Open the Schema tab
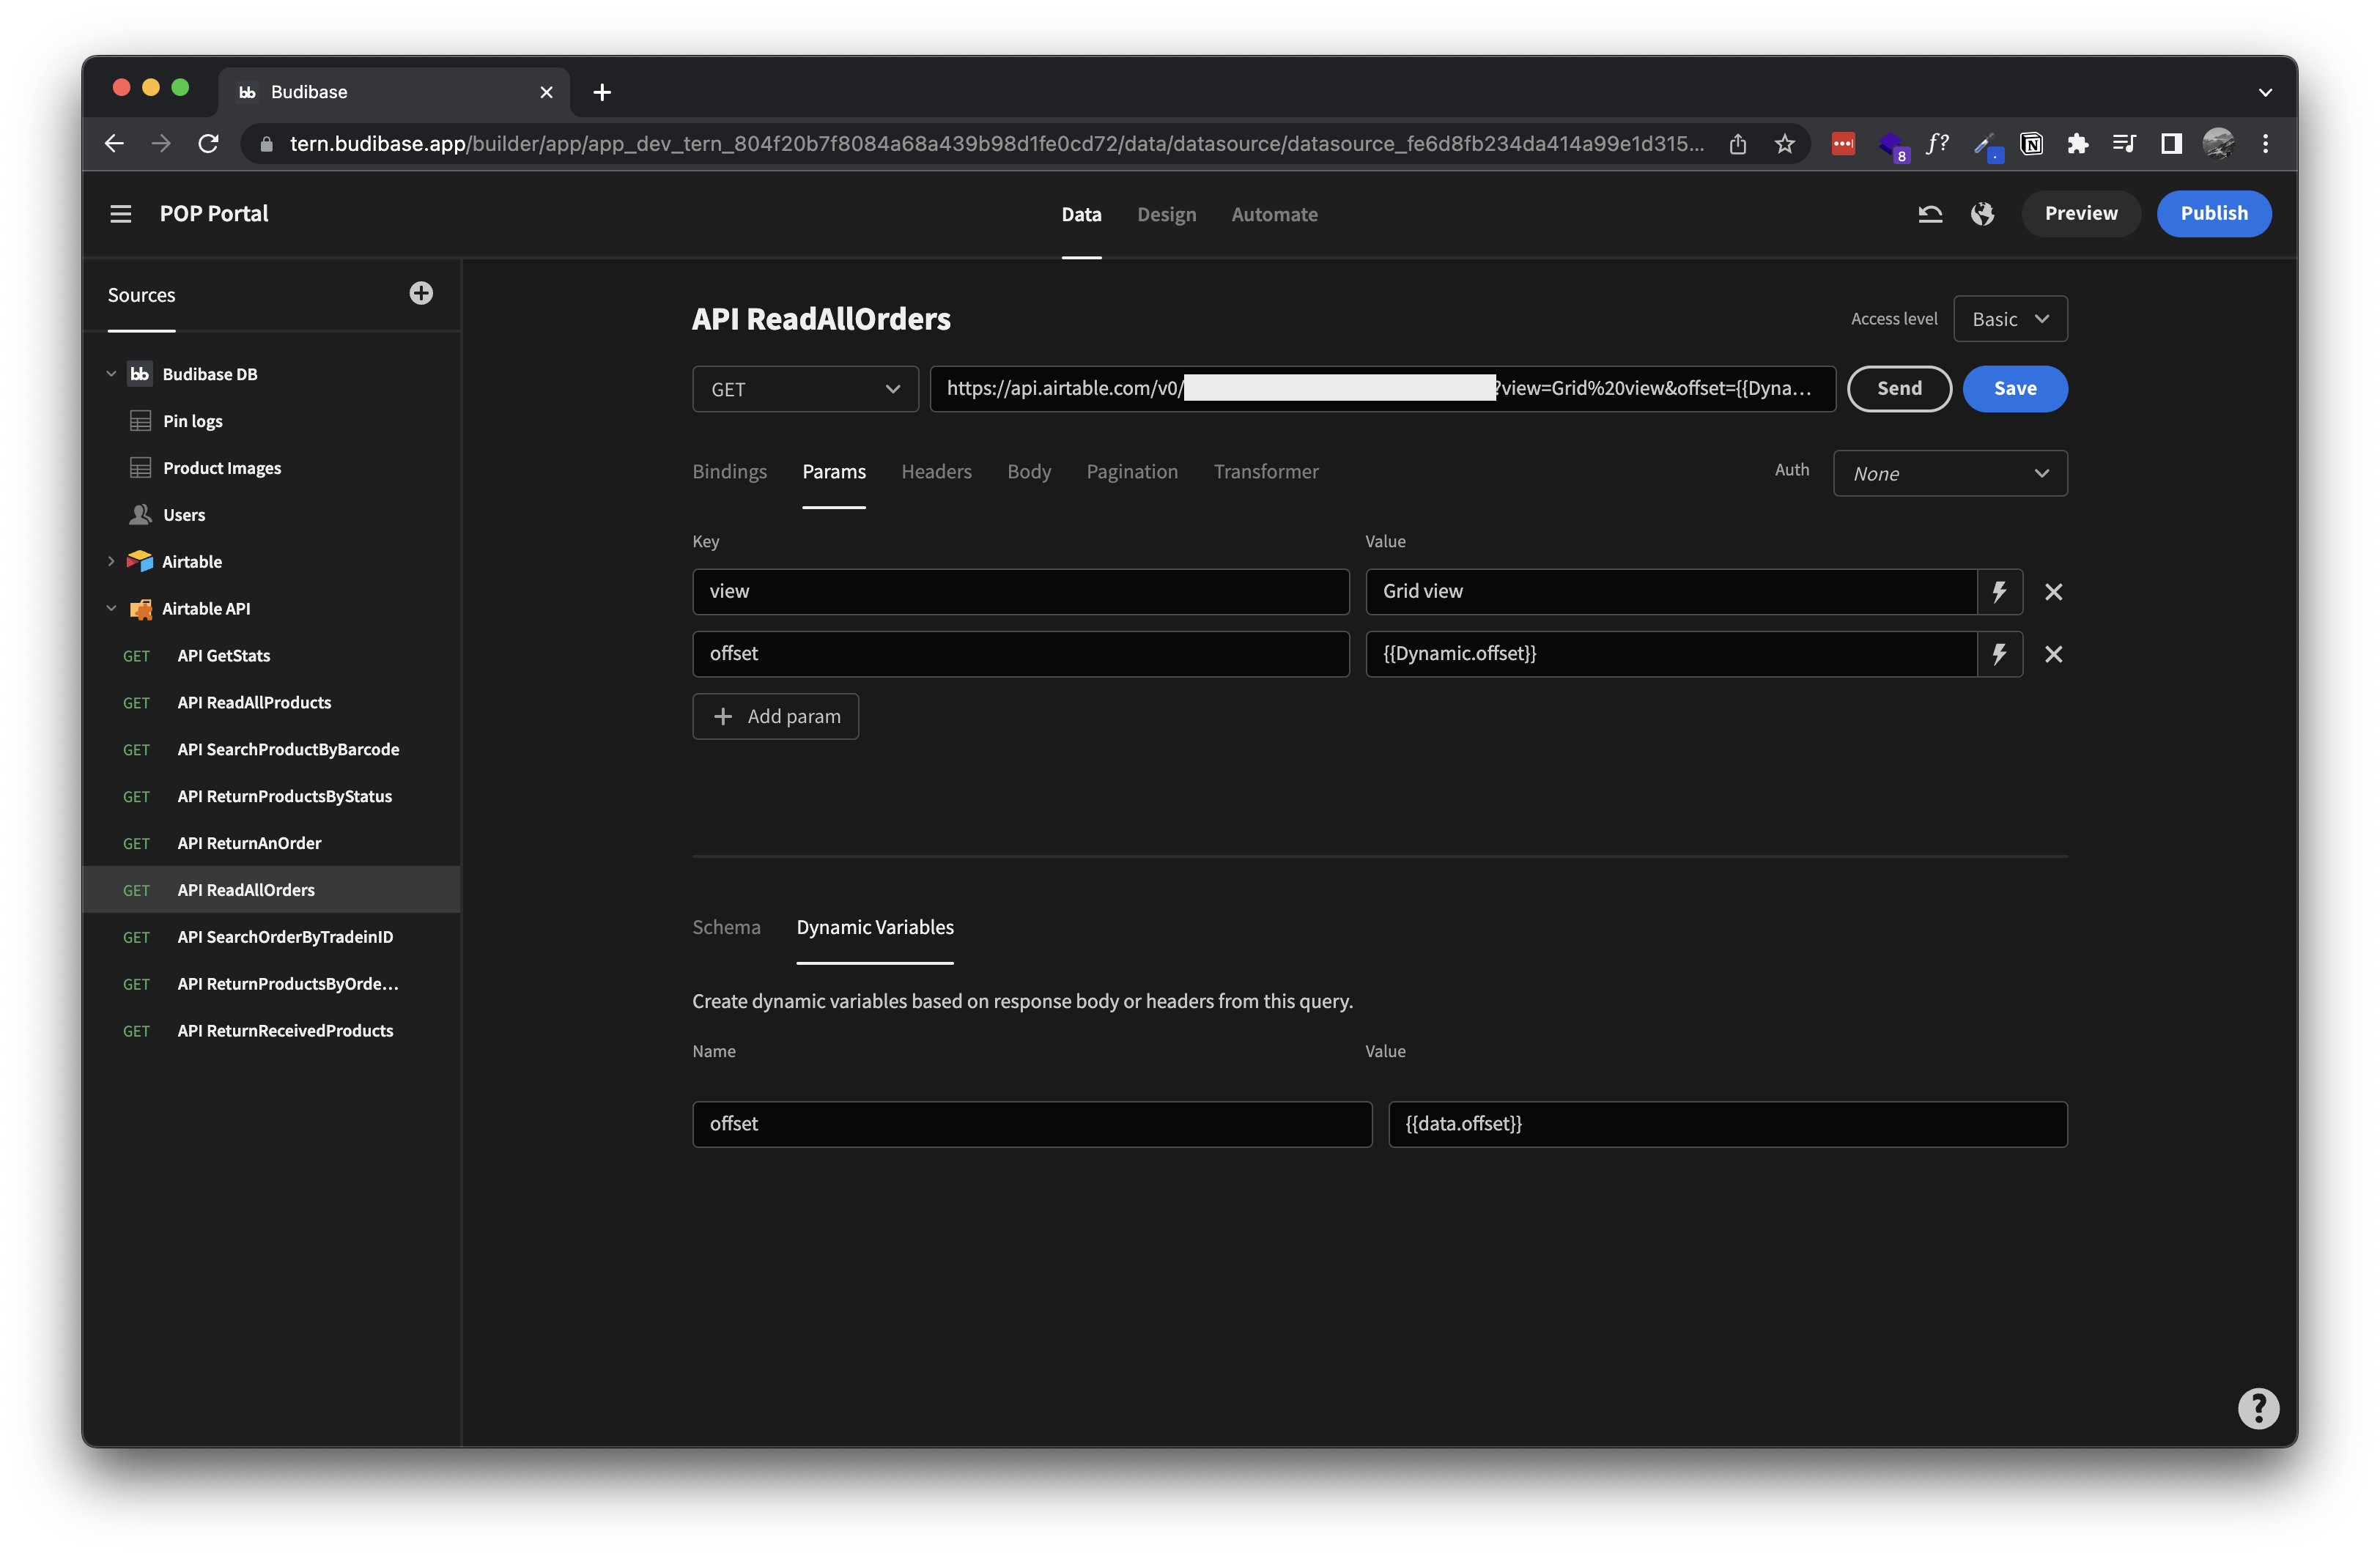This screenshot has width=2380, height=1556. (x=726, y=927)
